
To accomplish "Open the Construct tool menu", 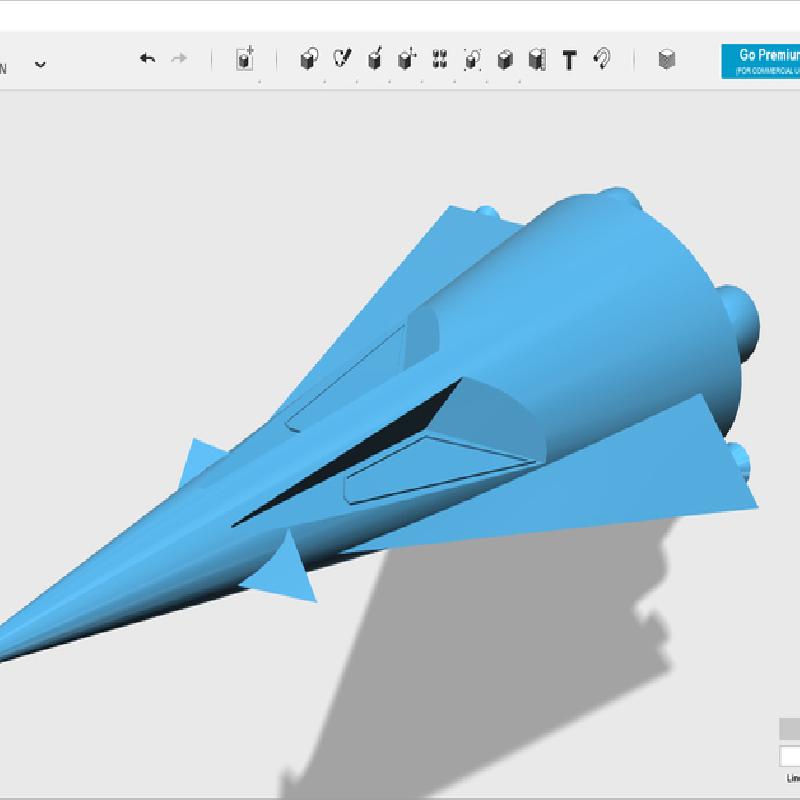I will (374, 60).
